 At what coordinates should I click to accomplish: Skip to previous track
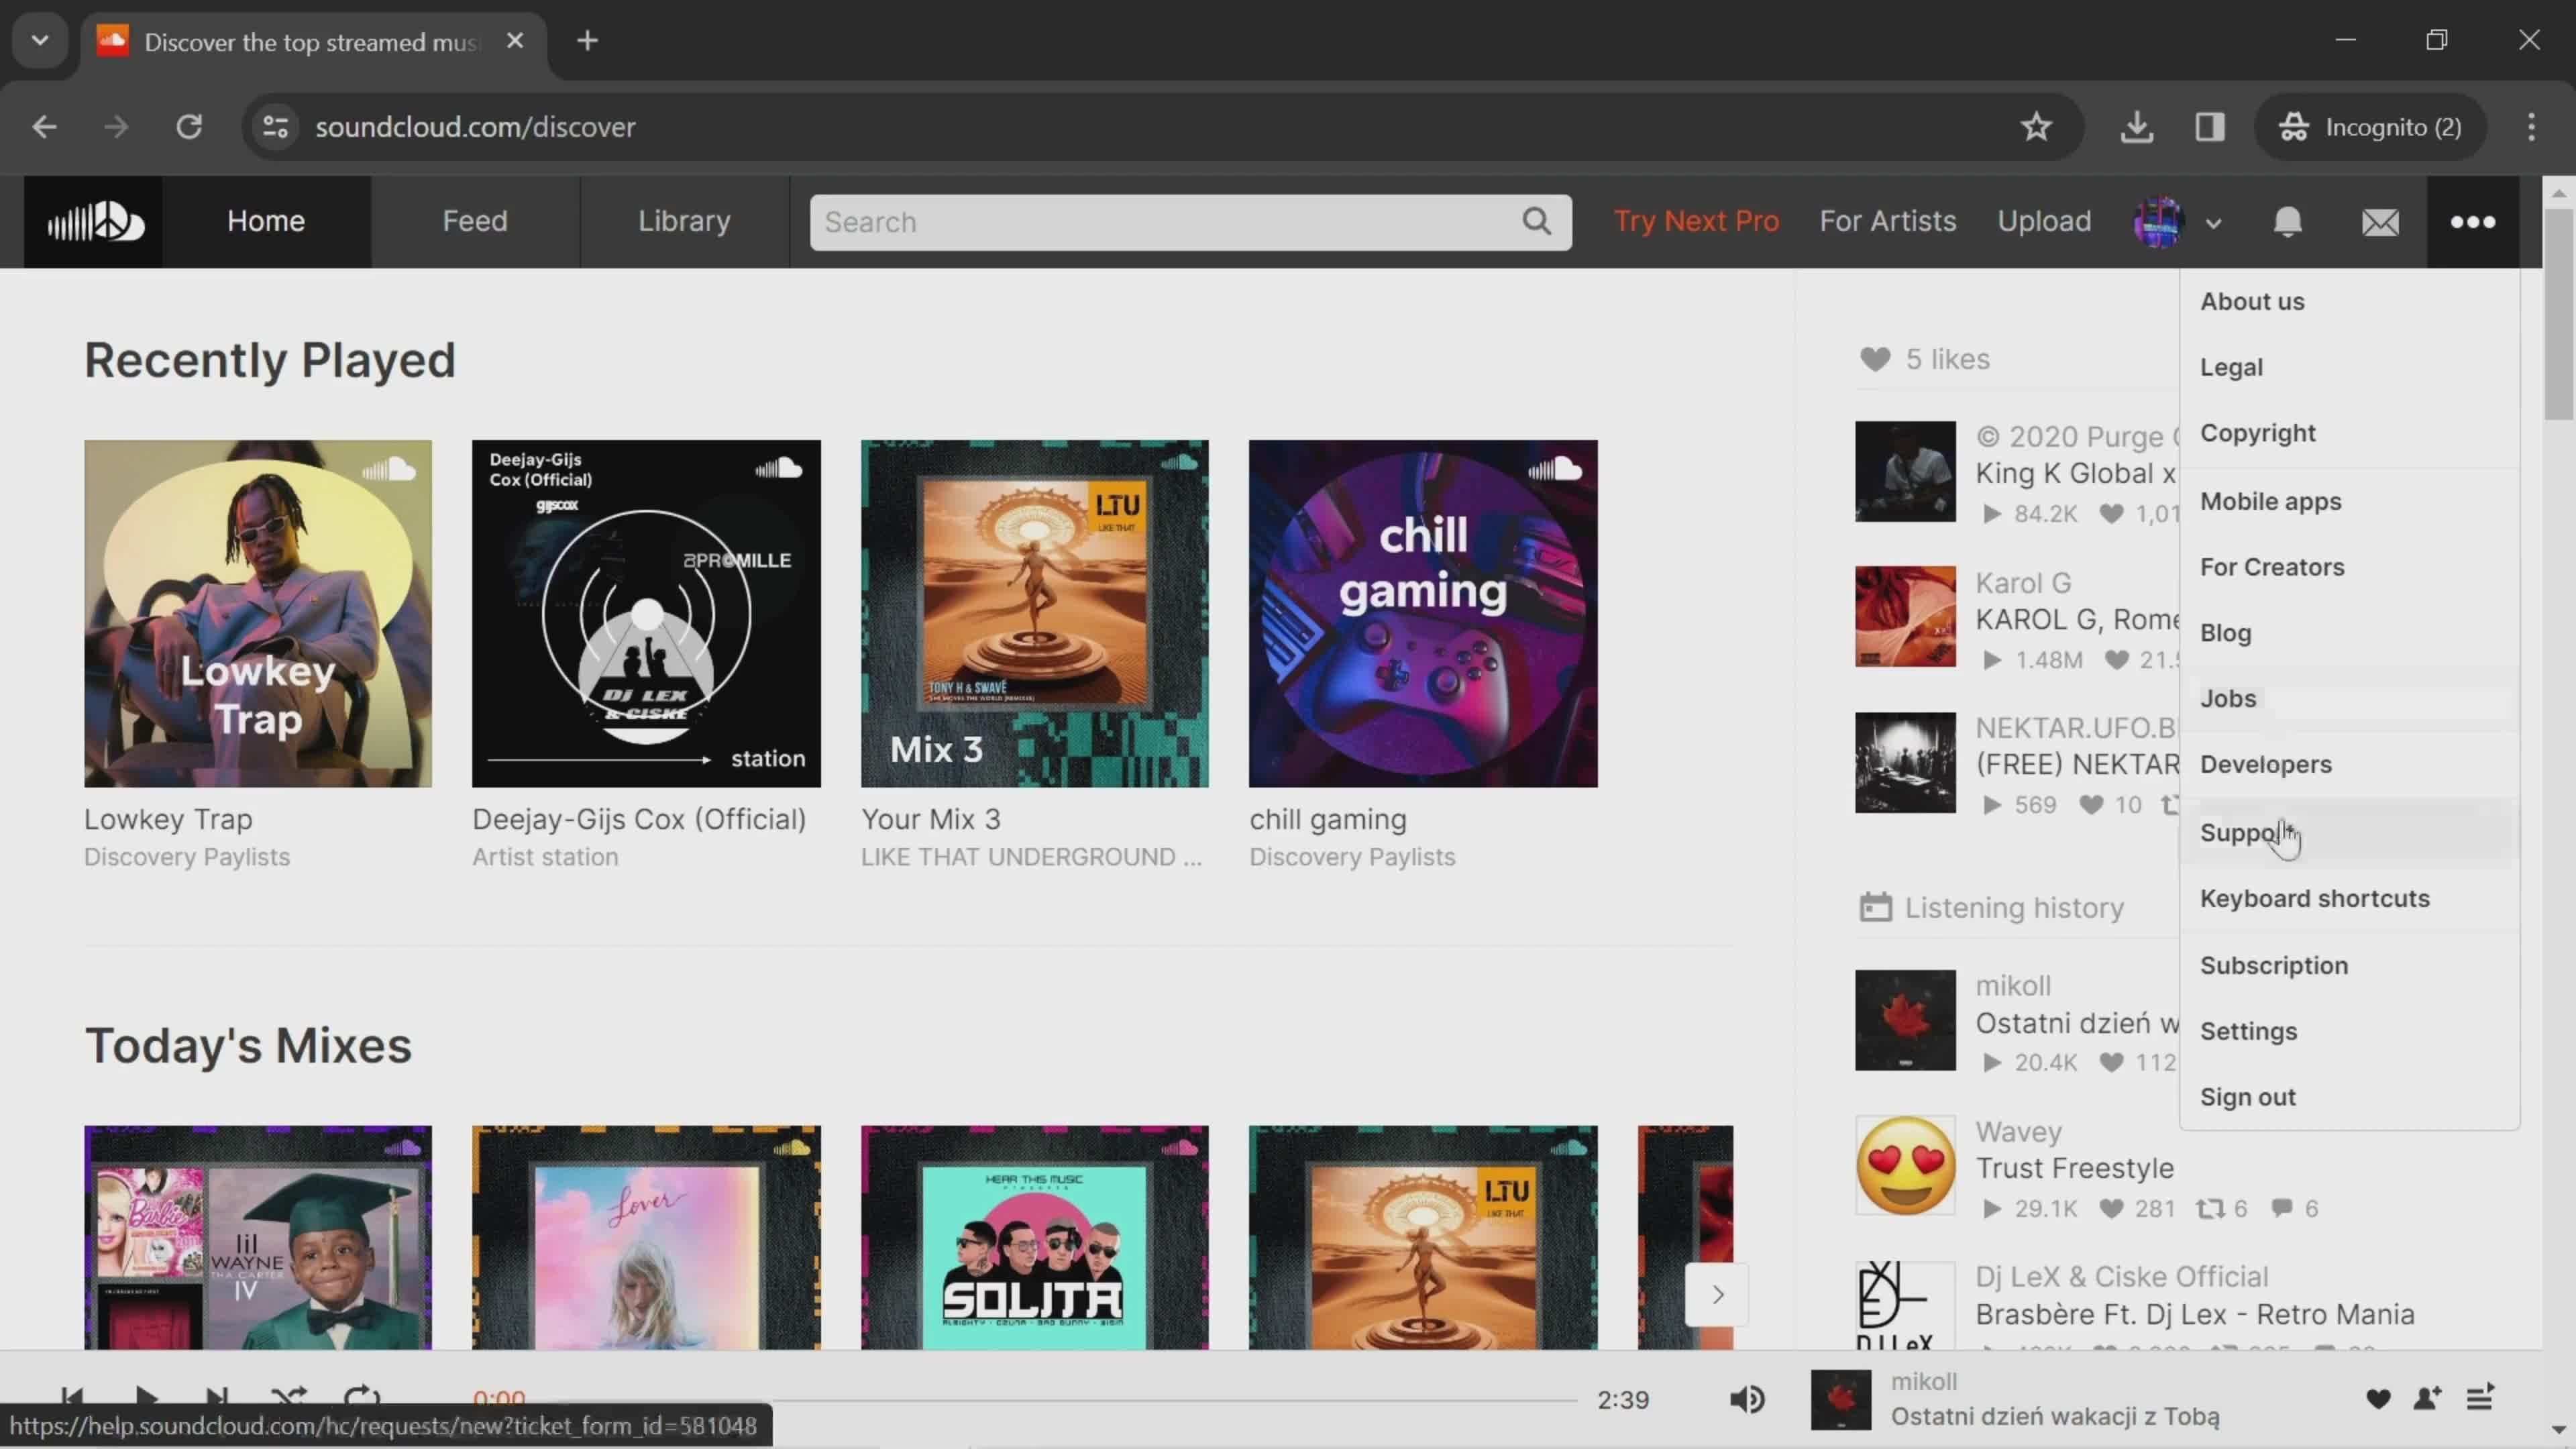[72, 1397]
